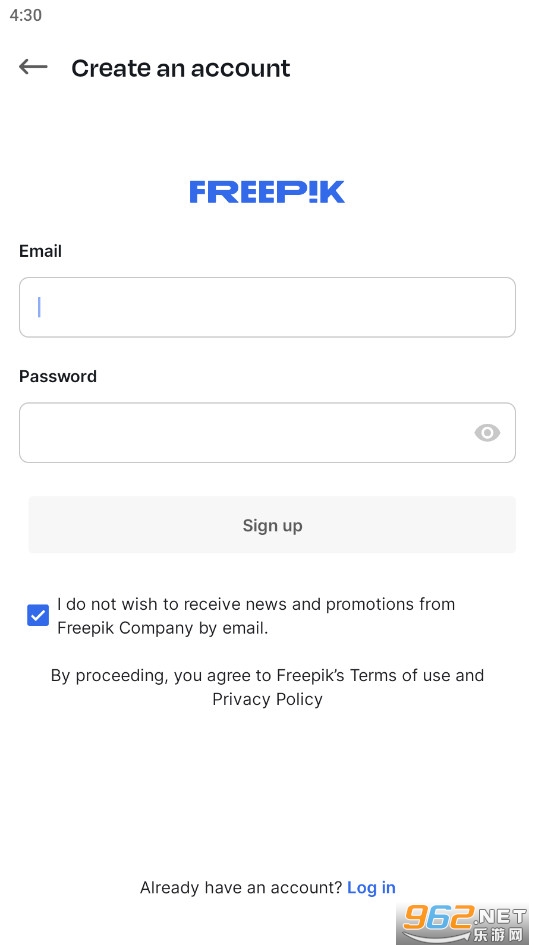This screenshot has width=535, height=951.
Task: Tap the 962.NET watermark logo
Action: [465, 924]
